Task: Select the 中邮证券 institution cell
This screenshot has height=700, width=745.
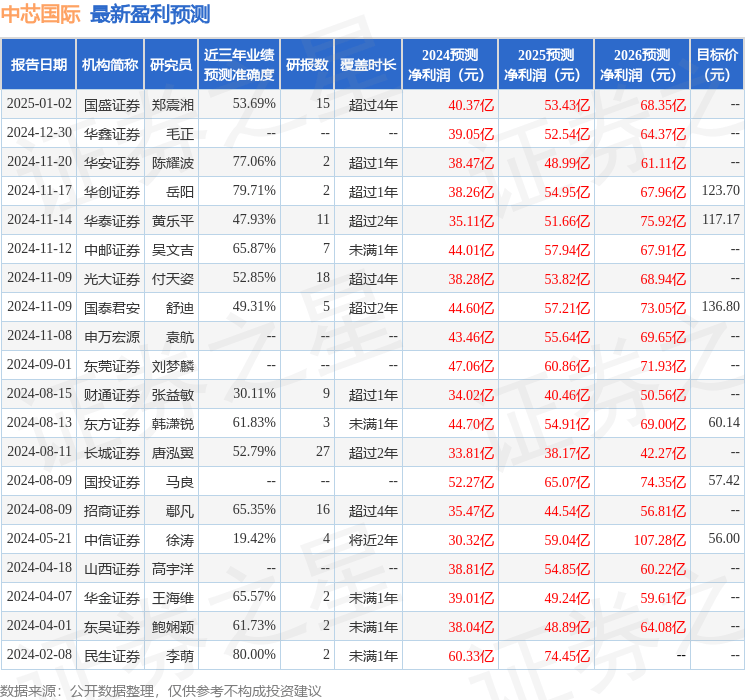Action: 112,249
